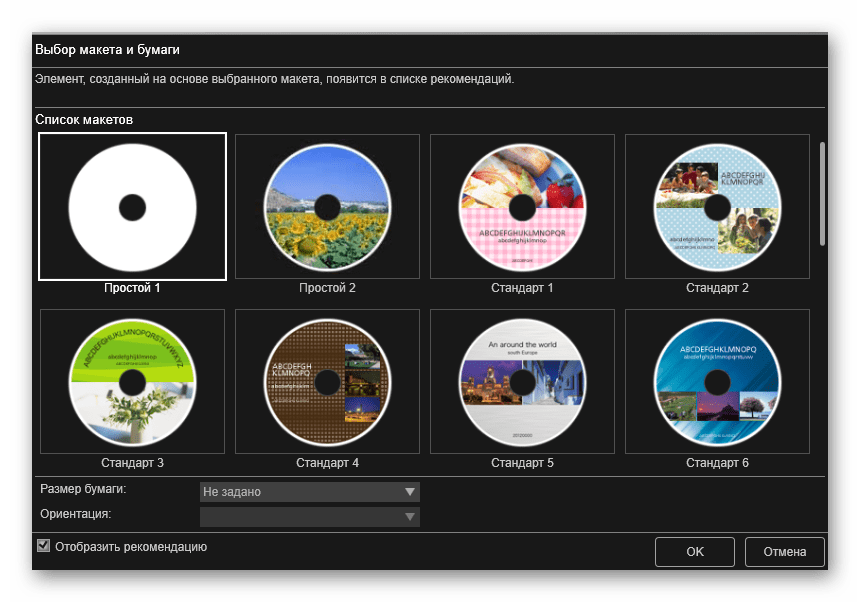Click the Отобразить рекомендацию label text
860x602 pixels.
131,547
